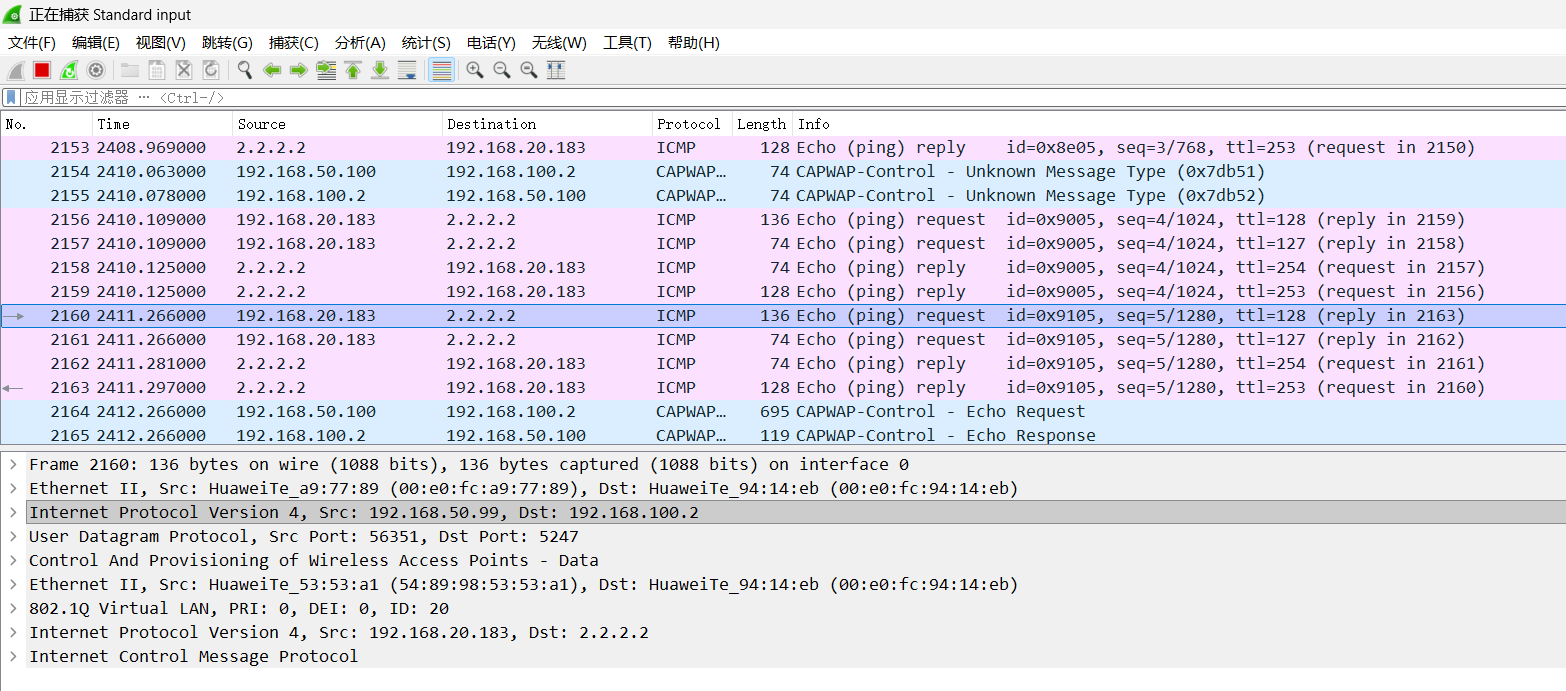The image size is (1566, 691).
Task: Select packet 2153 in the list
Action: pos(783,147)
